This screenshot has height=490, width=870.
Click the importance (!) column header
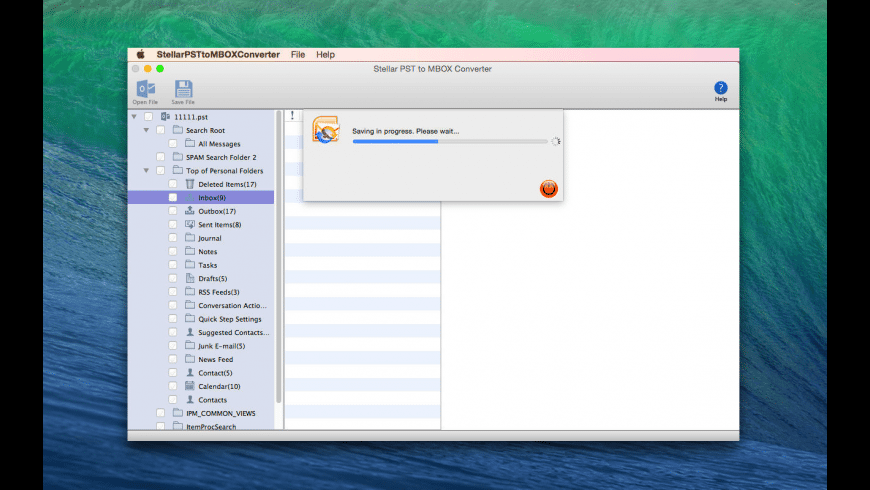pyautogui.click(x=292, y=115)
